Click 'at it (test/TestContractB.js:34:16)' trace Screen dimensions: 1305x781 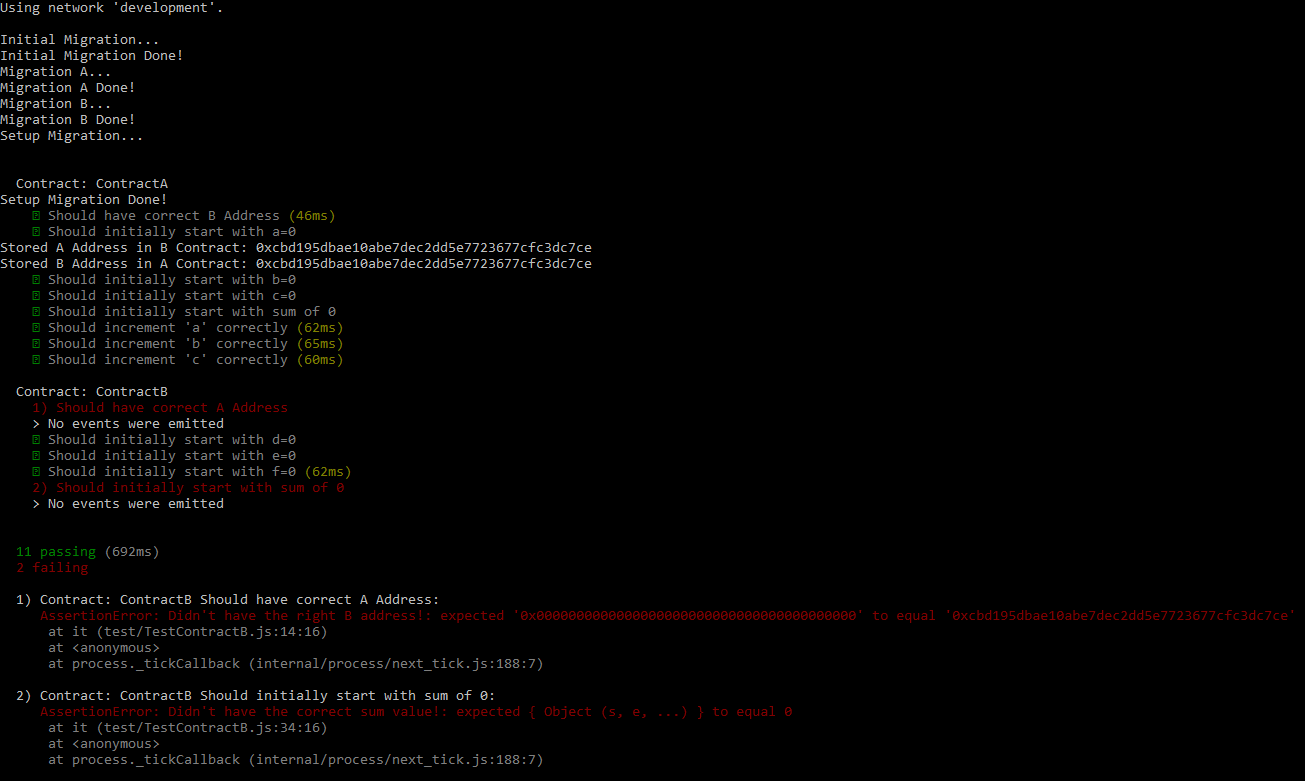[188, 728]
